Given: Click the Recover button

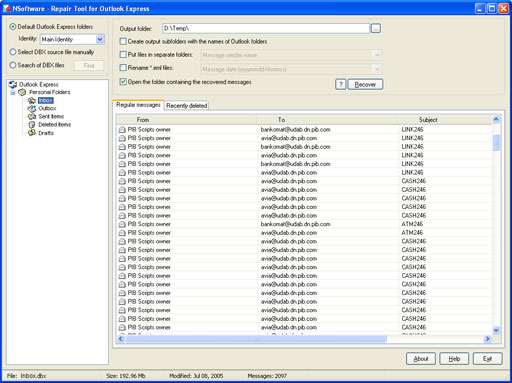Looking at the screenshot, I should coord(365,84).
